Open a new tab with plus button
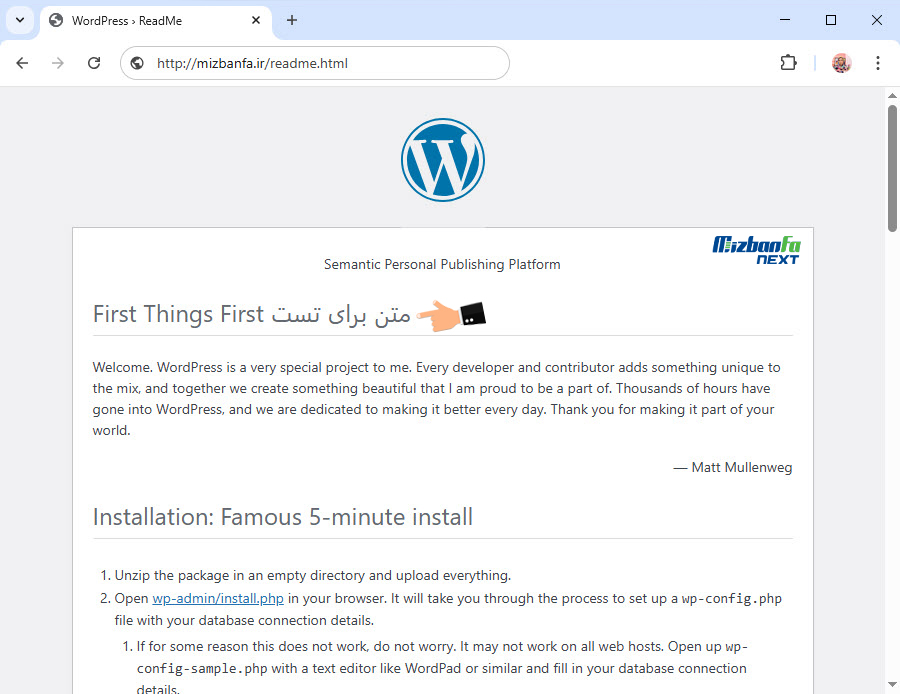This screenshot has width=900, height=694. (x=292, y=20)
